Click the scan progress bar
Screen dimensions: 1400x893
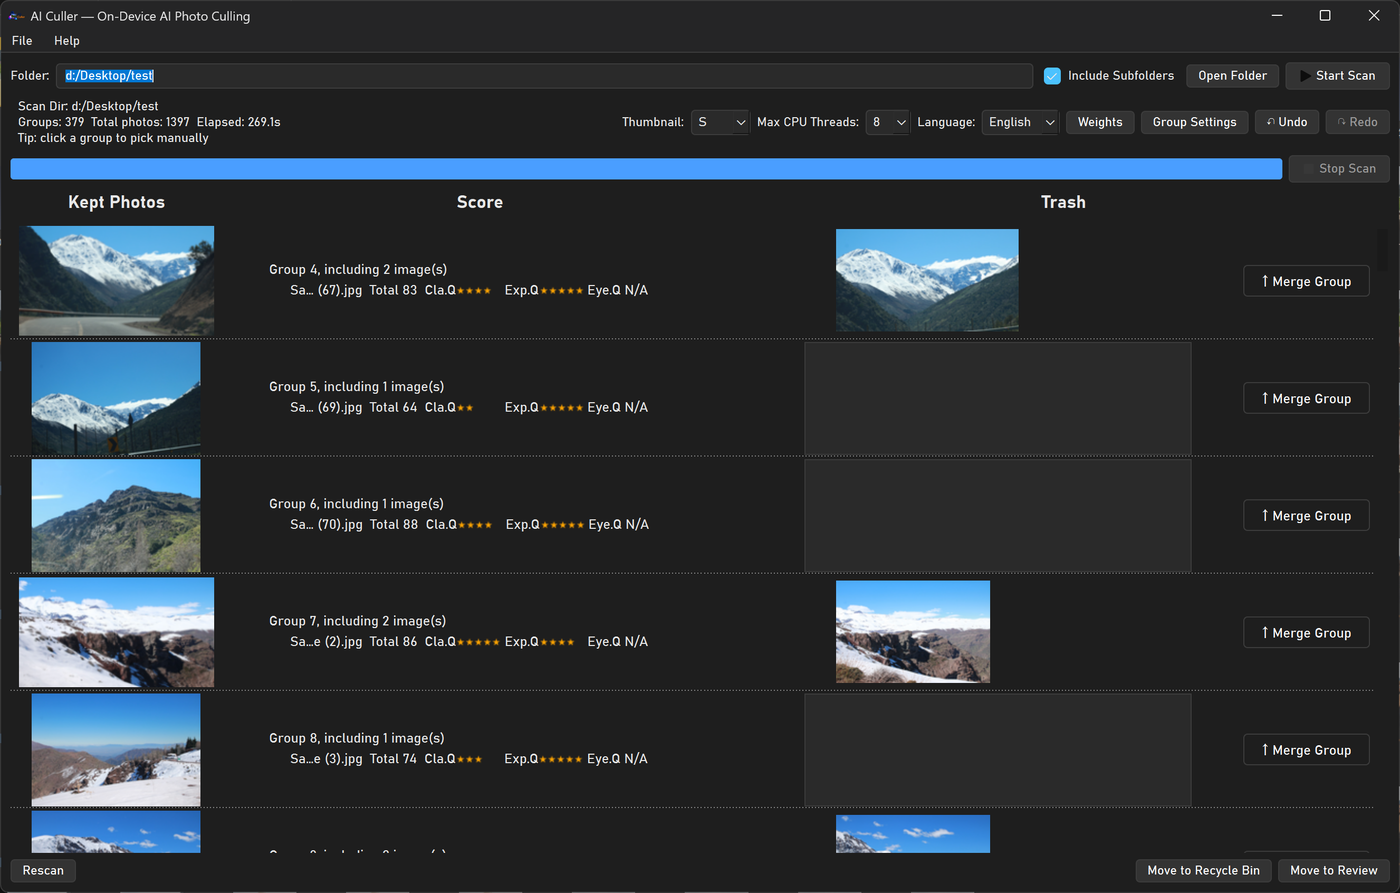point(646,169)
